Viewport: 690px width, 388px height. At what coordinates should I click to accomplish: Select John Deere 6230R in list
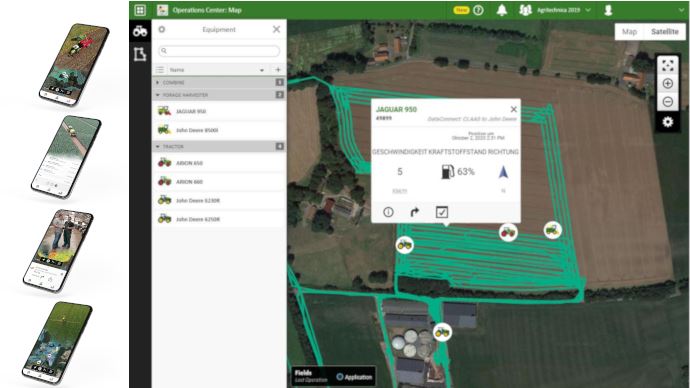(219, 201)
